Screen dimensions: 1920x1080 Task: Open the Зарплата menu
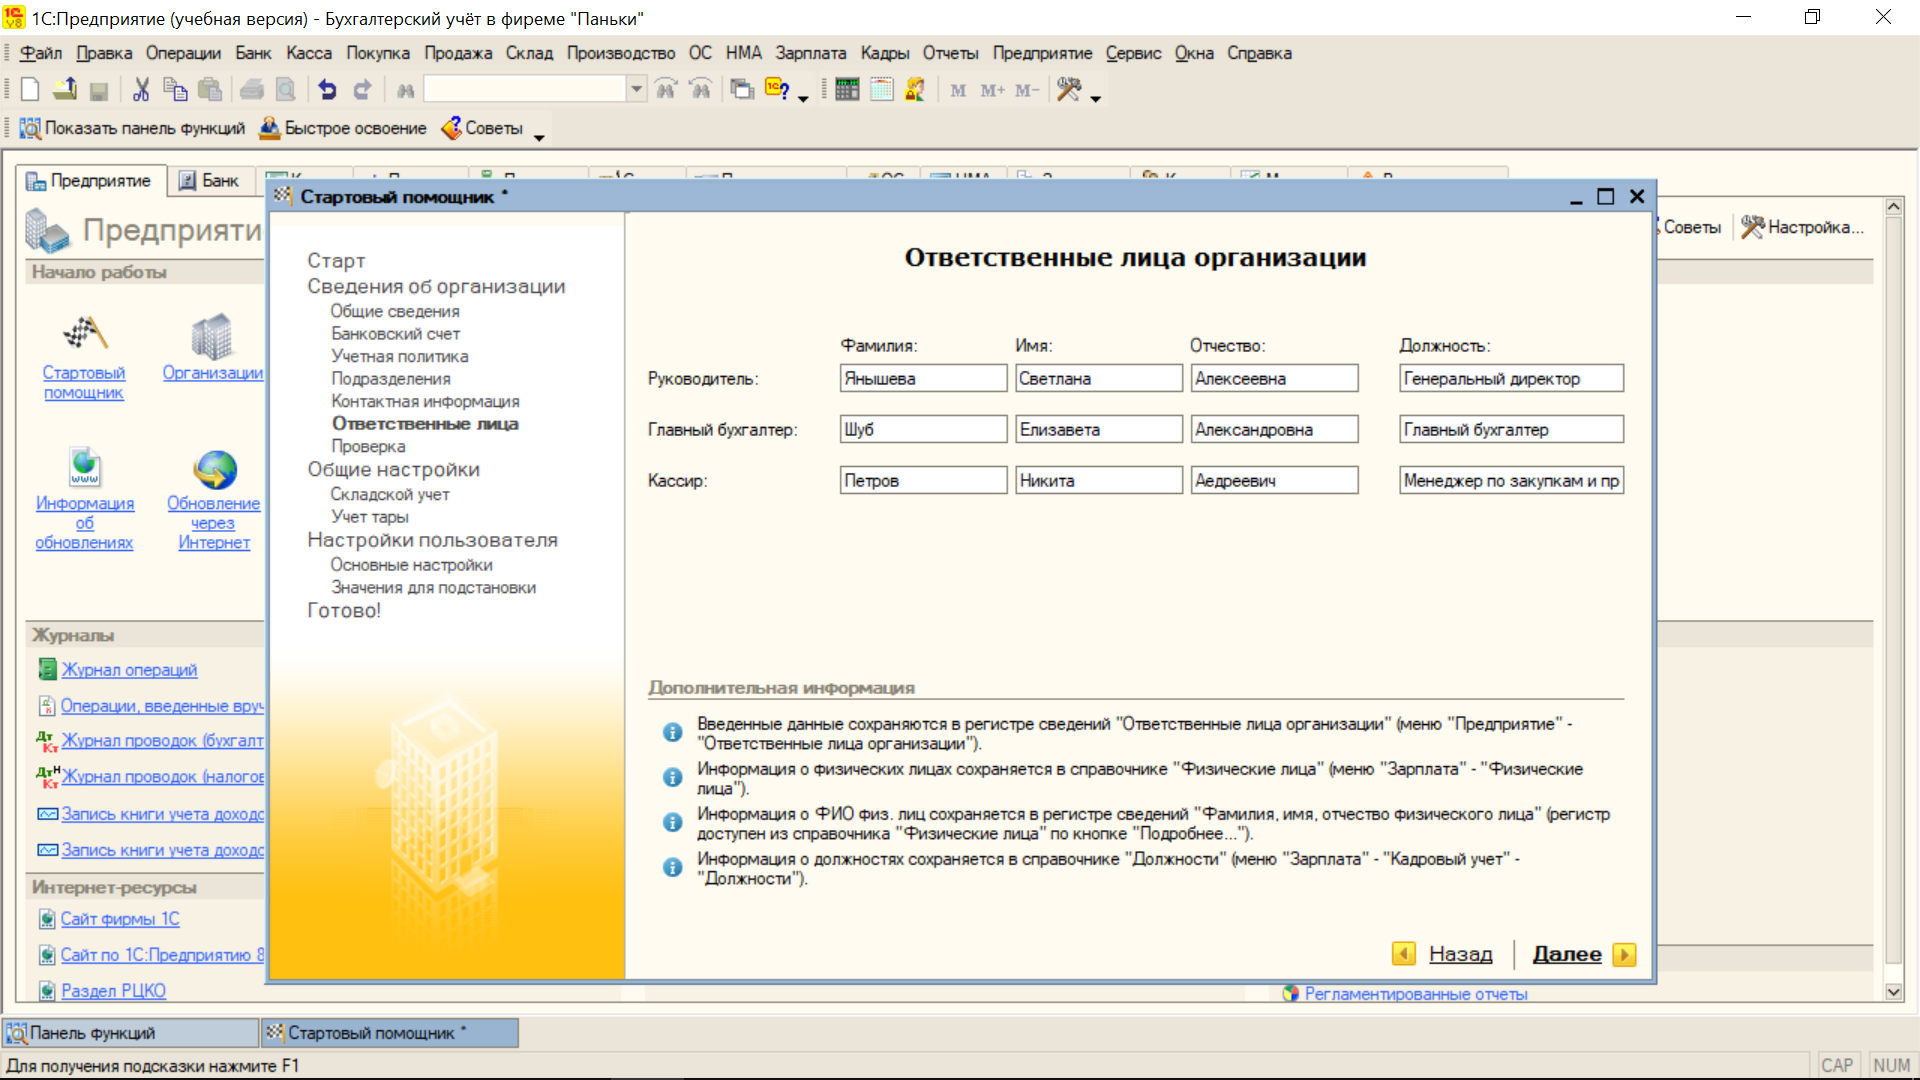811,53
